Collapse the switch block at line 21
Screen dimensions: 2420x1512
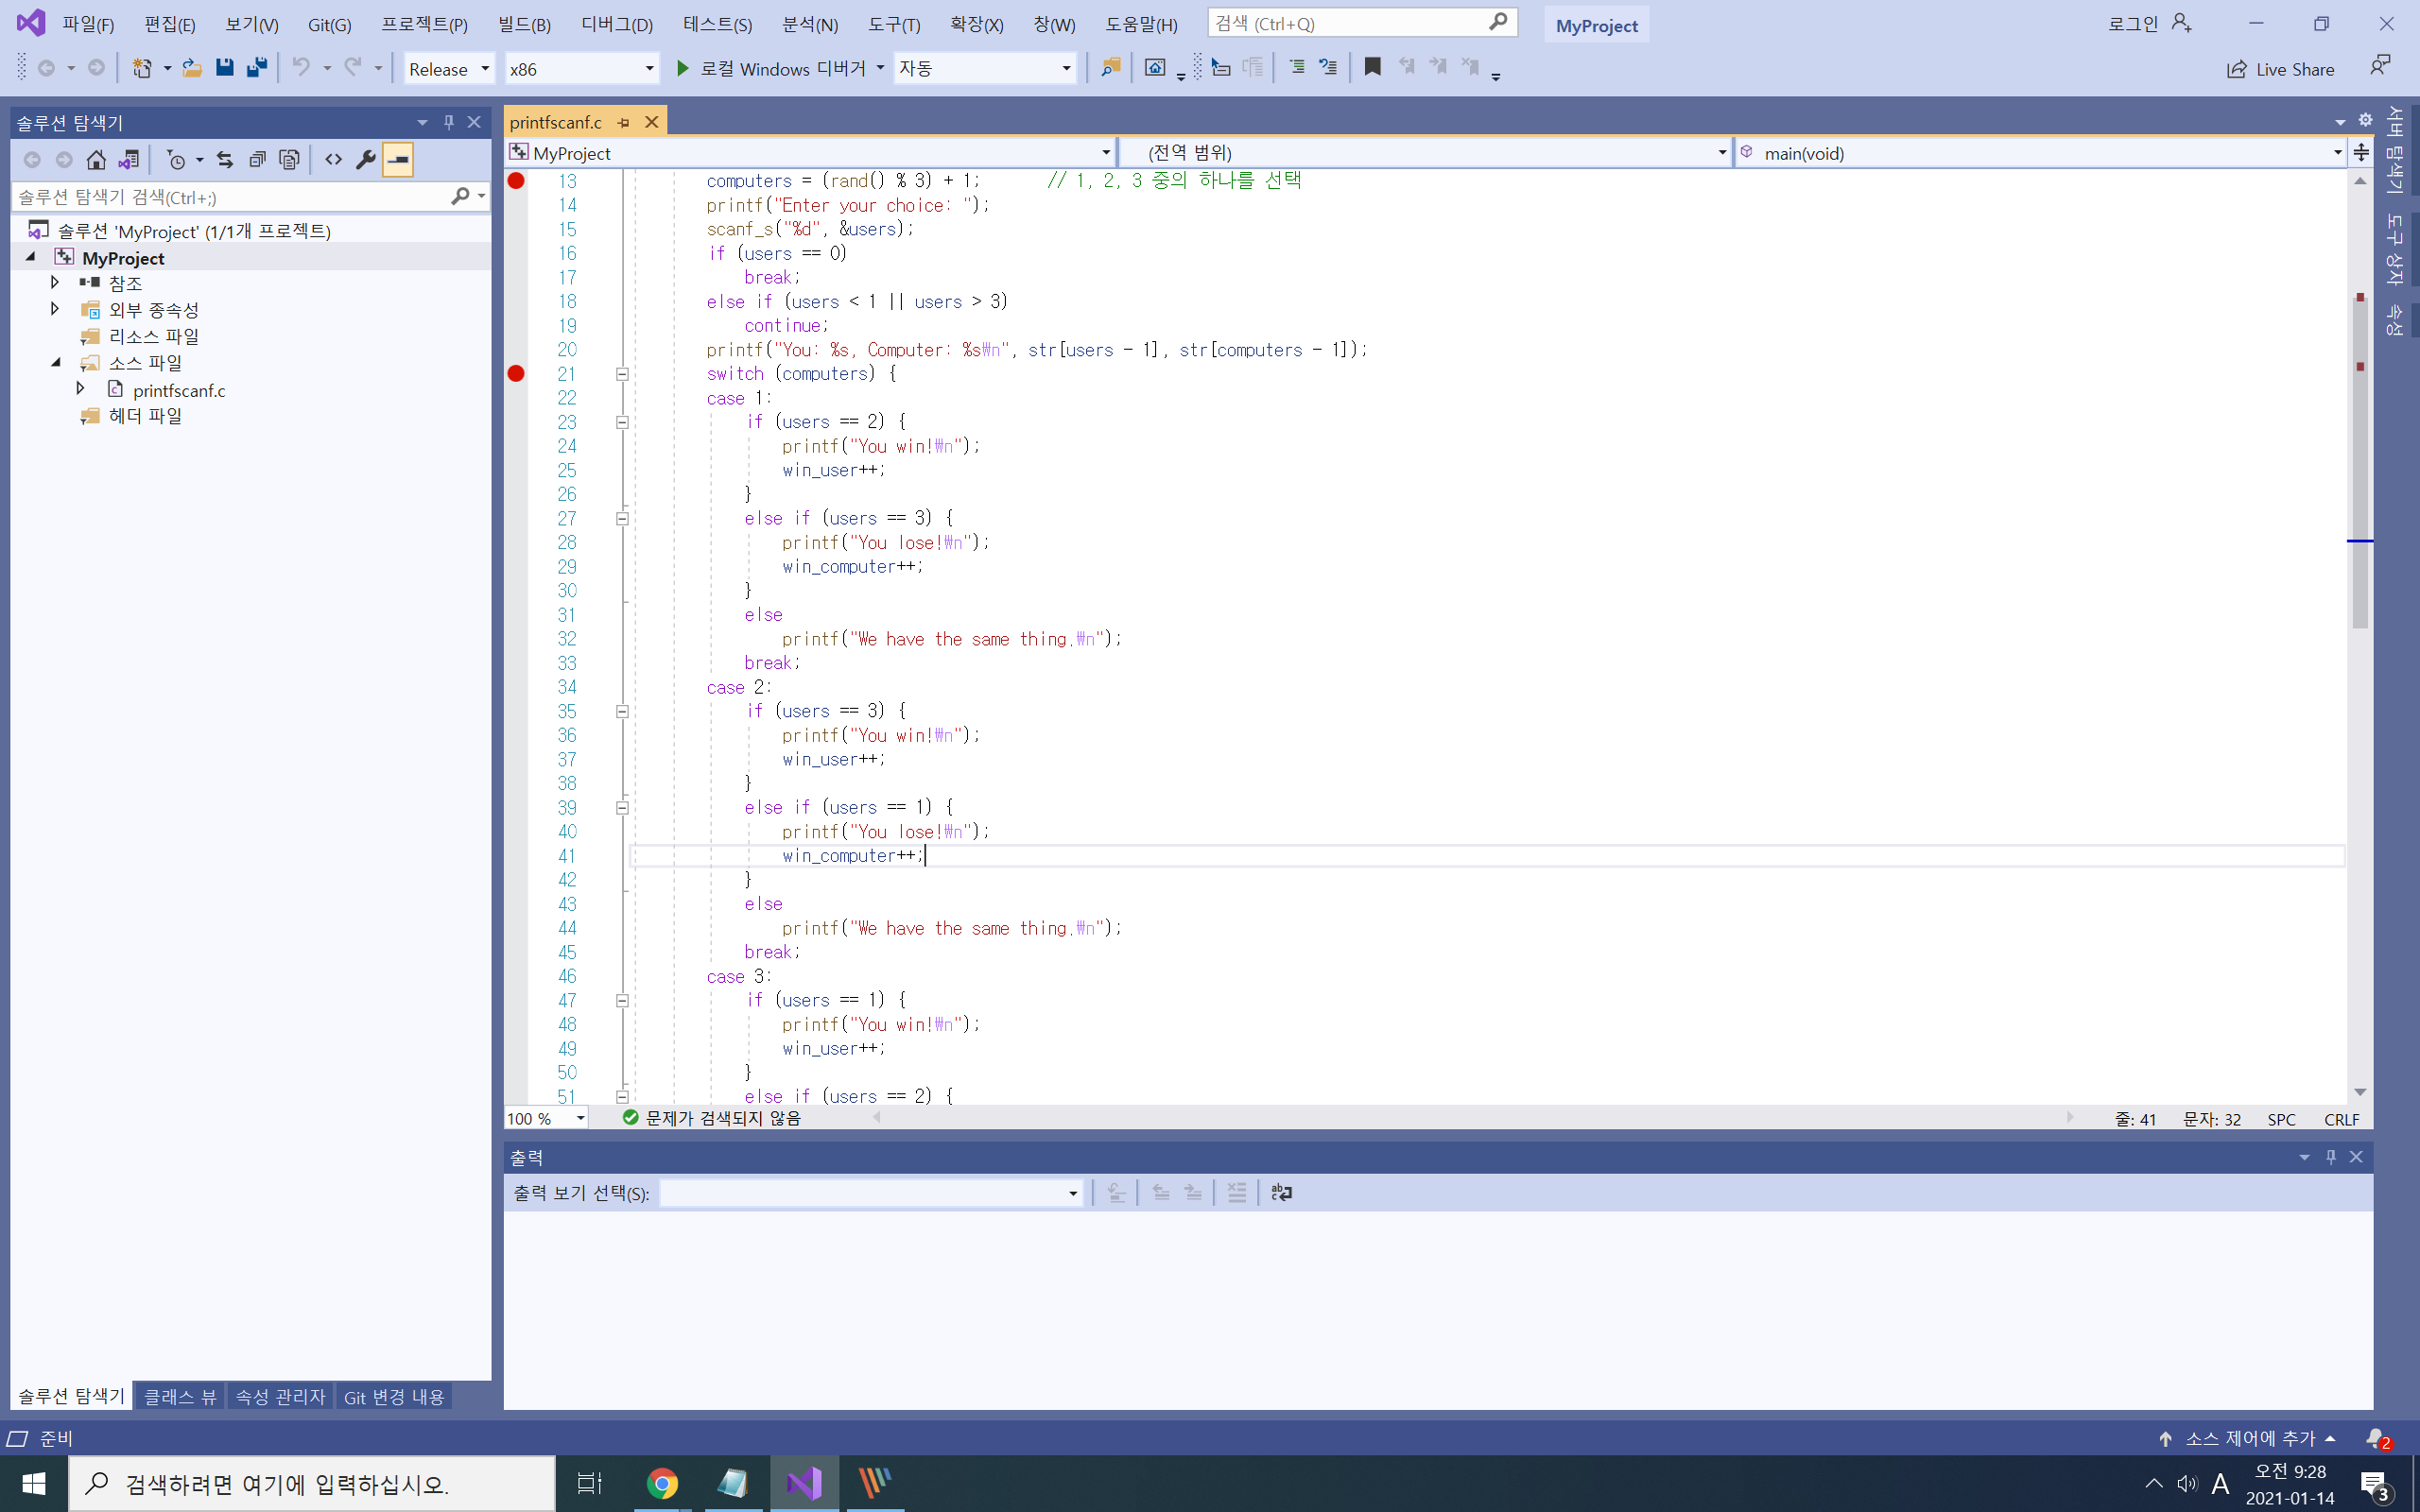[x=622, y=374]
